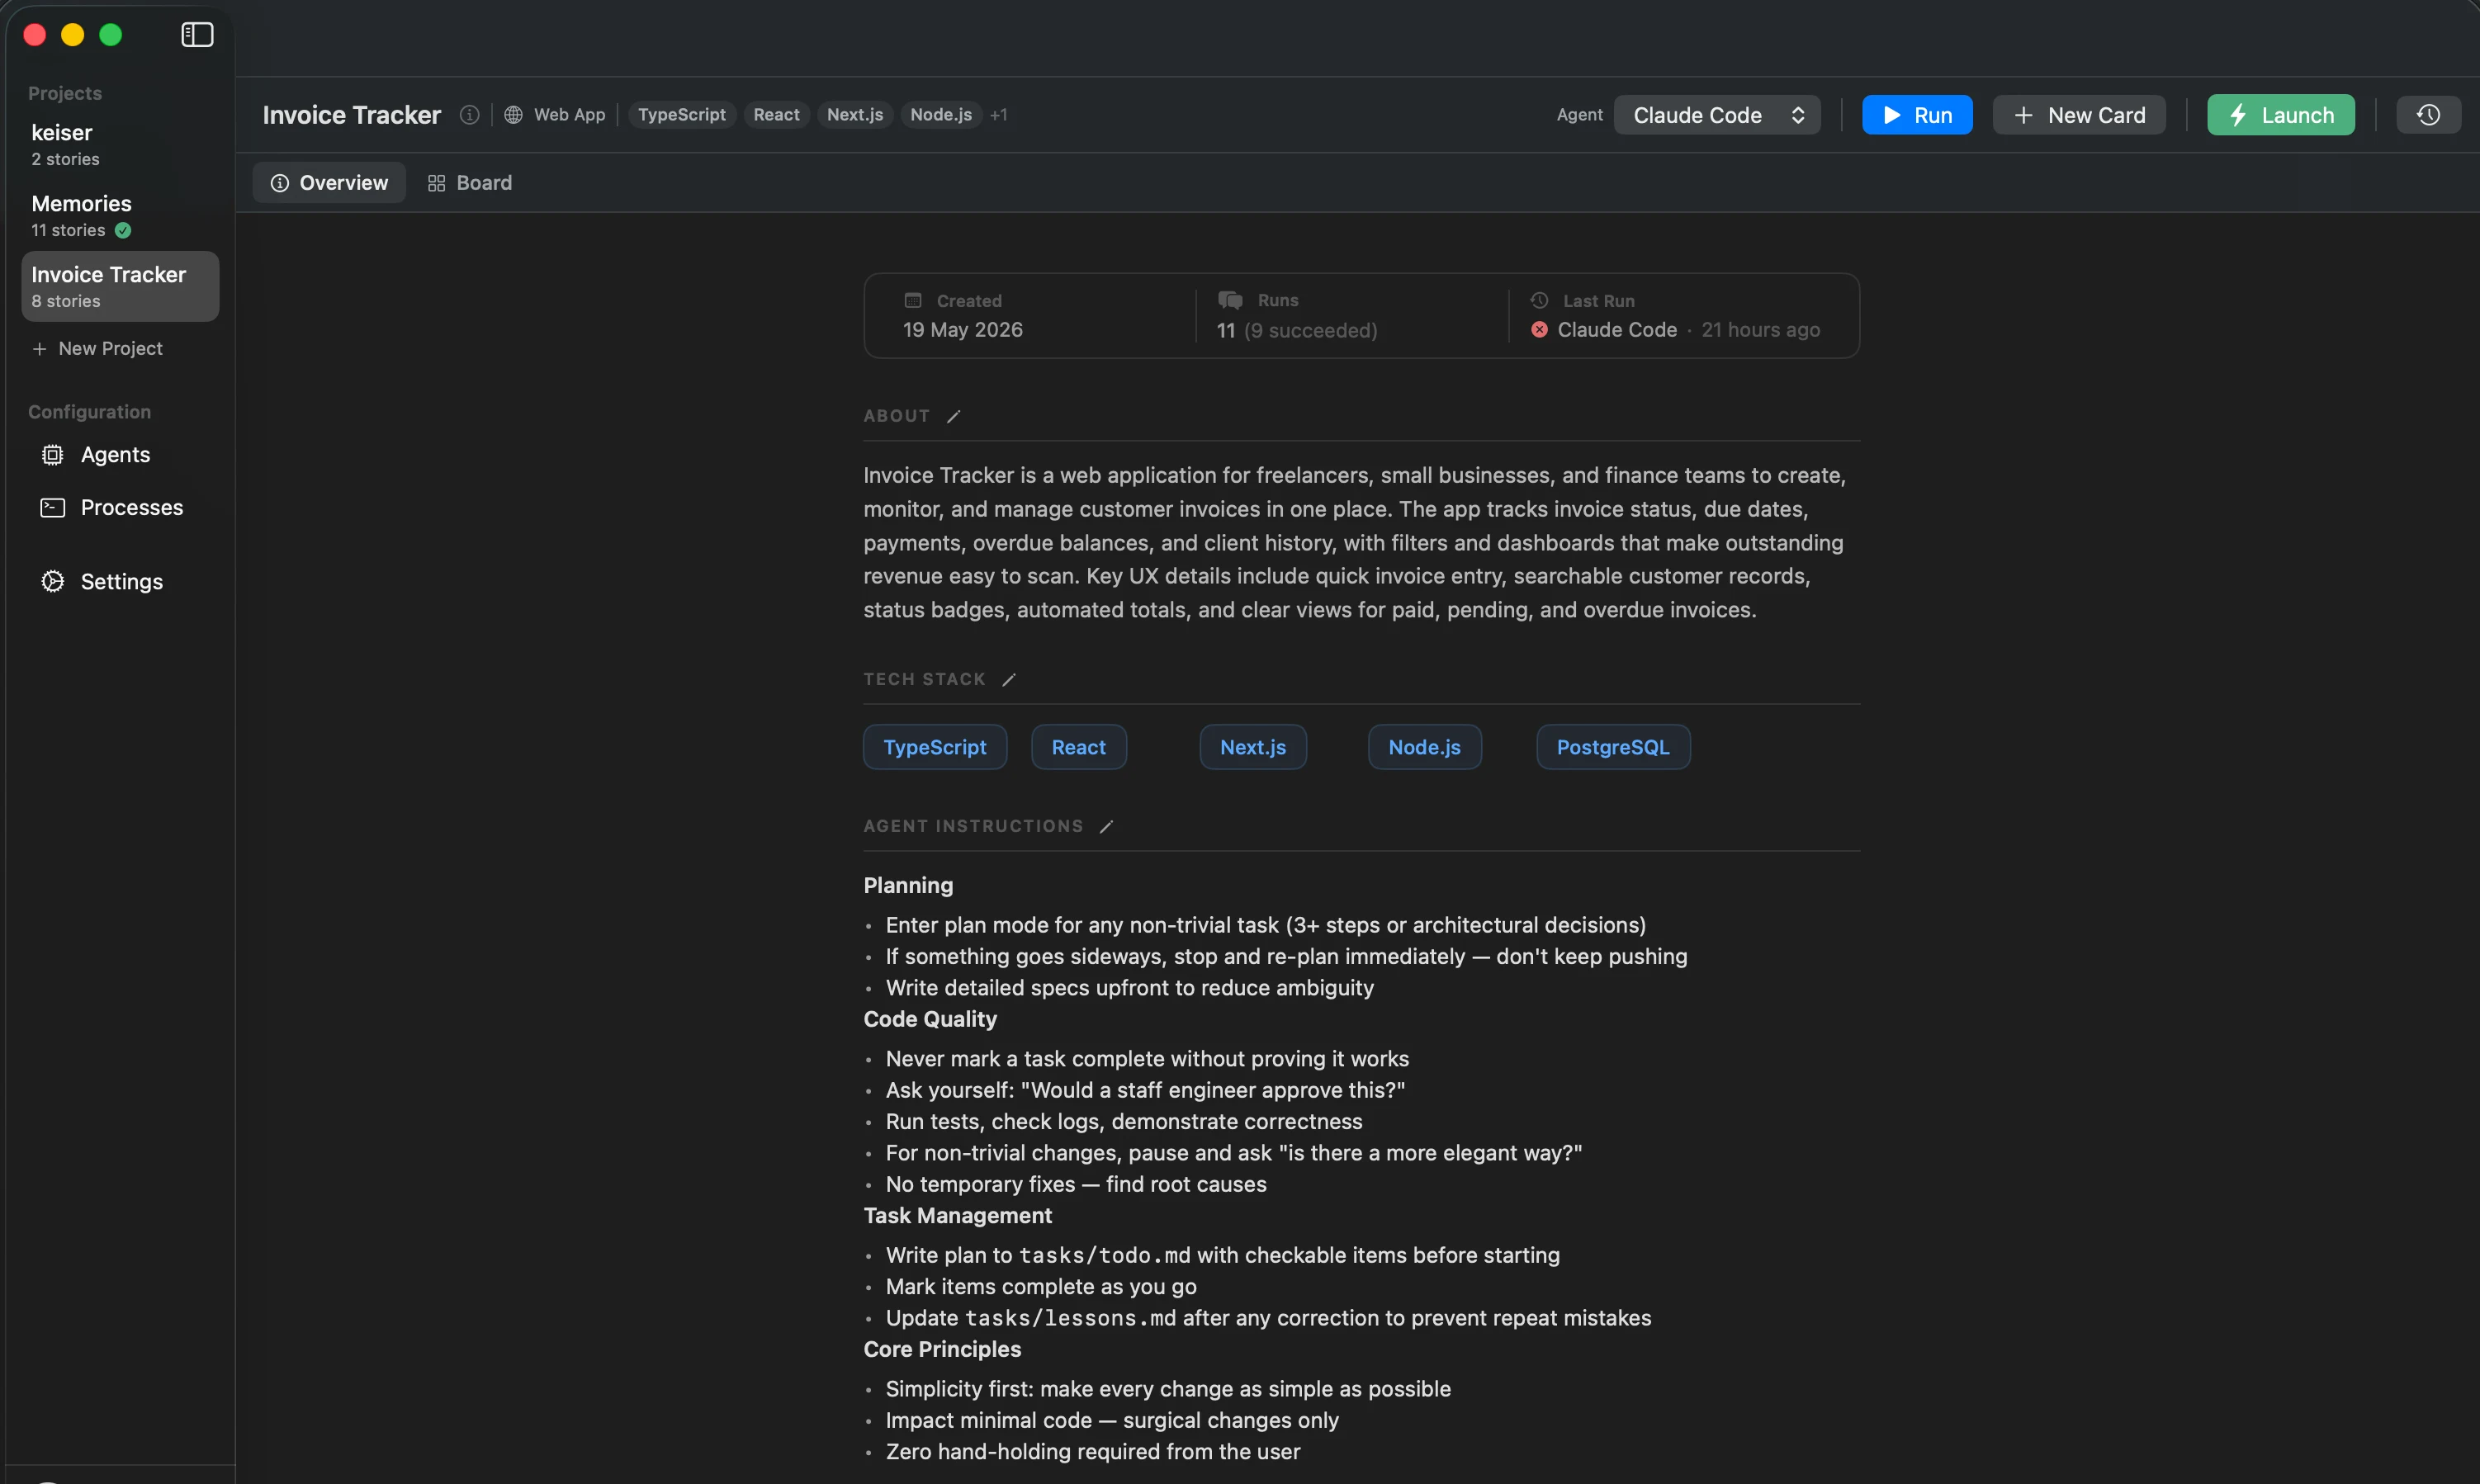Click the Node.js tech stack chip

[1424, 748]
